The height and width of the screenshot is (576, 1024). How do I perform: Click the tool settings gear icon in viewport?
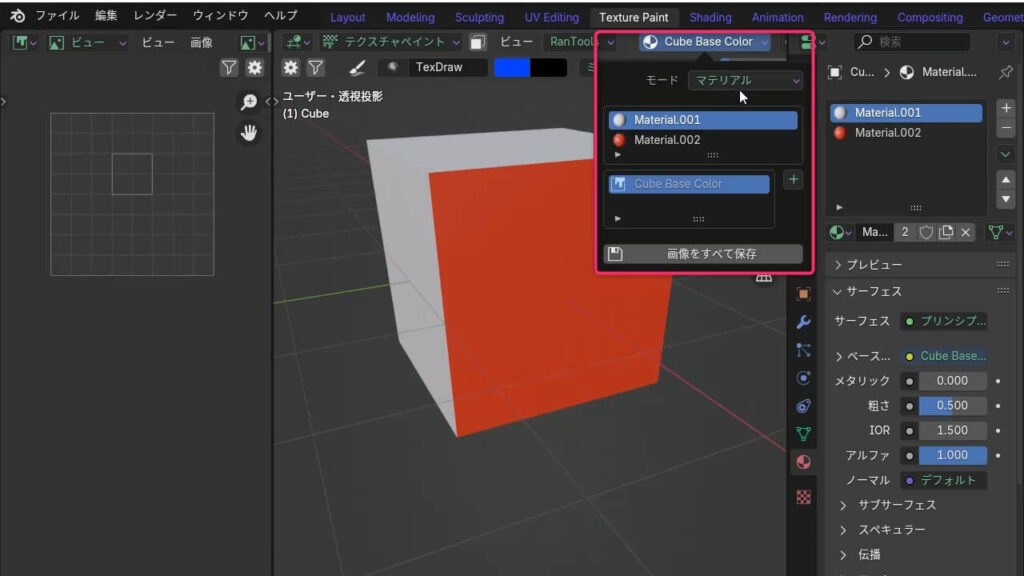[291, 67]
